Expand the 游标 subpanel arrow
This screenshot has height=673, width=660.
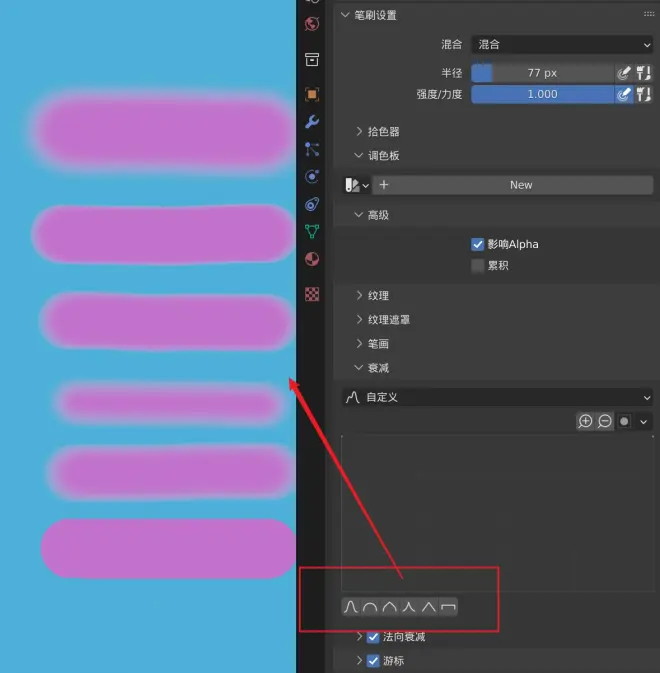click(x=359, y=660)
